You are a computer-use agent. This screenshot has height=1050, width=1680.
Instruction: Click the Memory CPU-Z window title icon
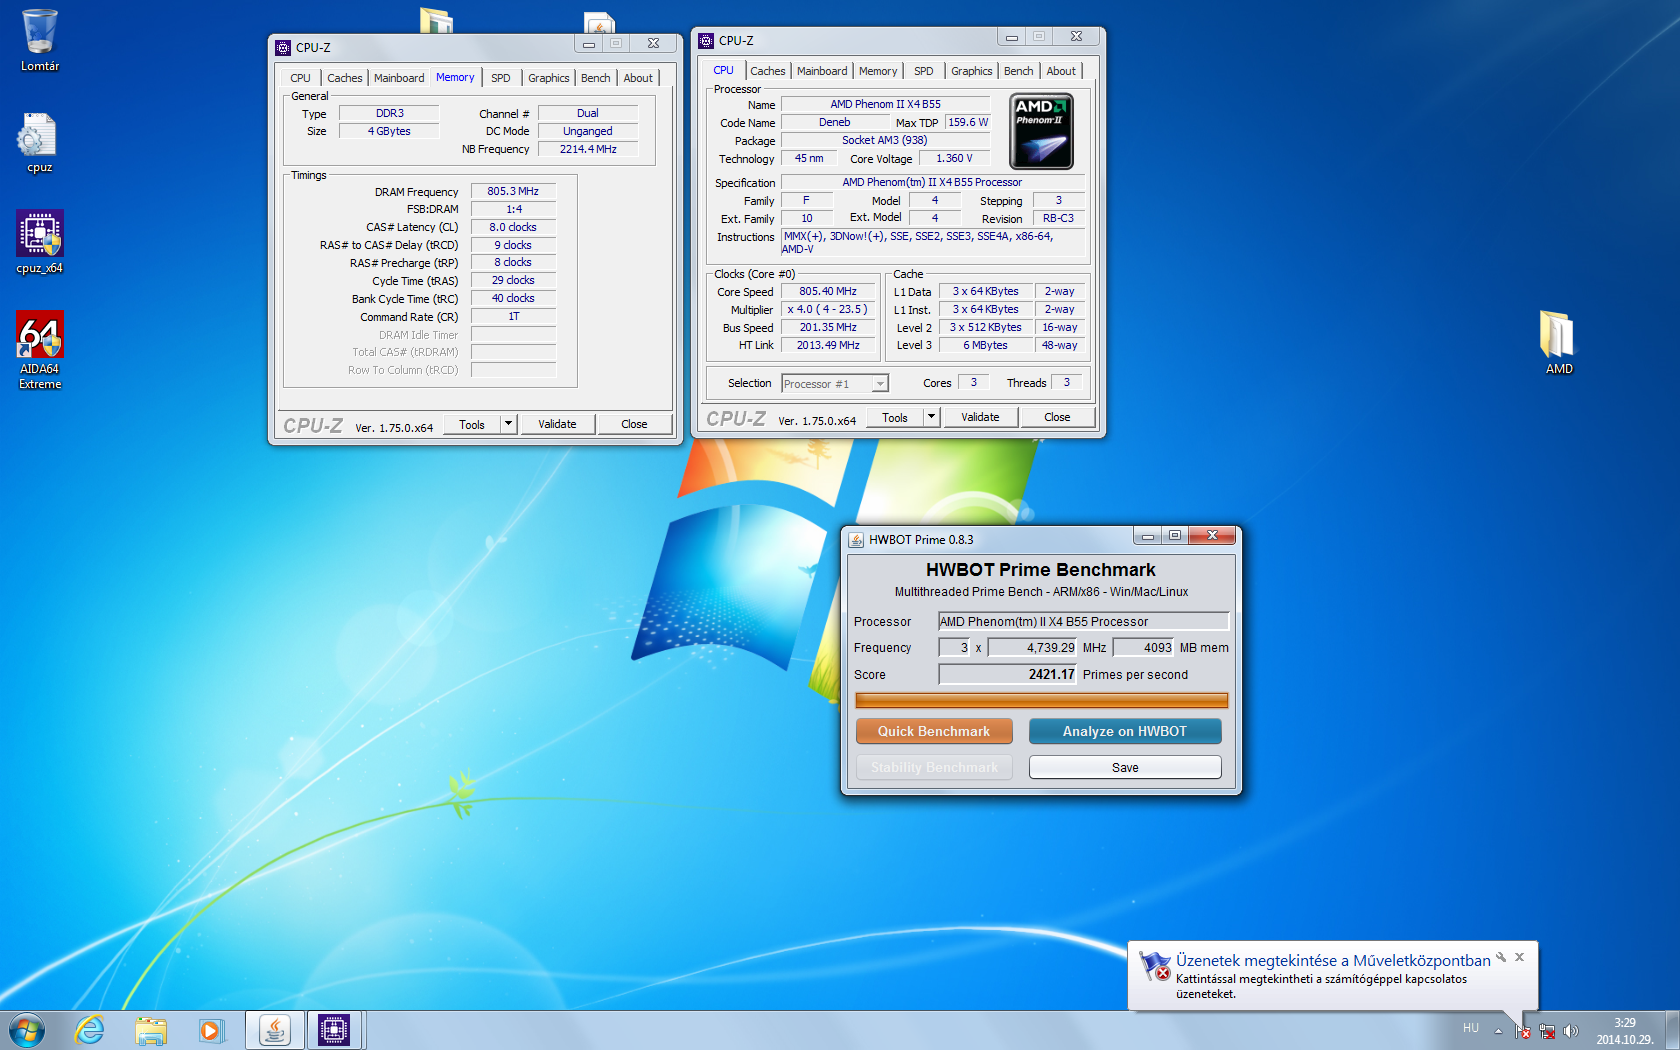click(283, 47)
